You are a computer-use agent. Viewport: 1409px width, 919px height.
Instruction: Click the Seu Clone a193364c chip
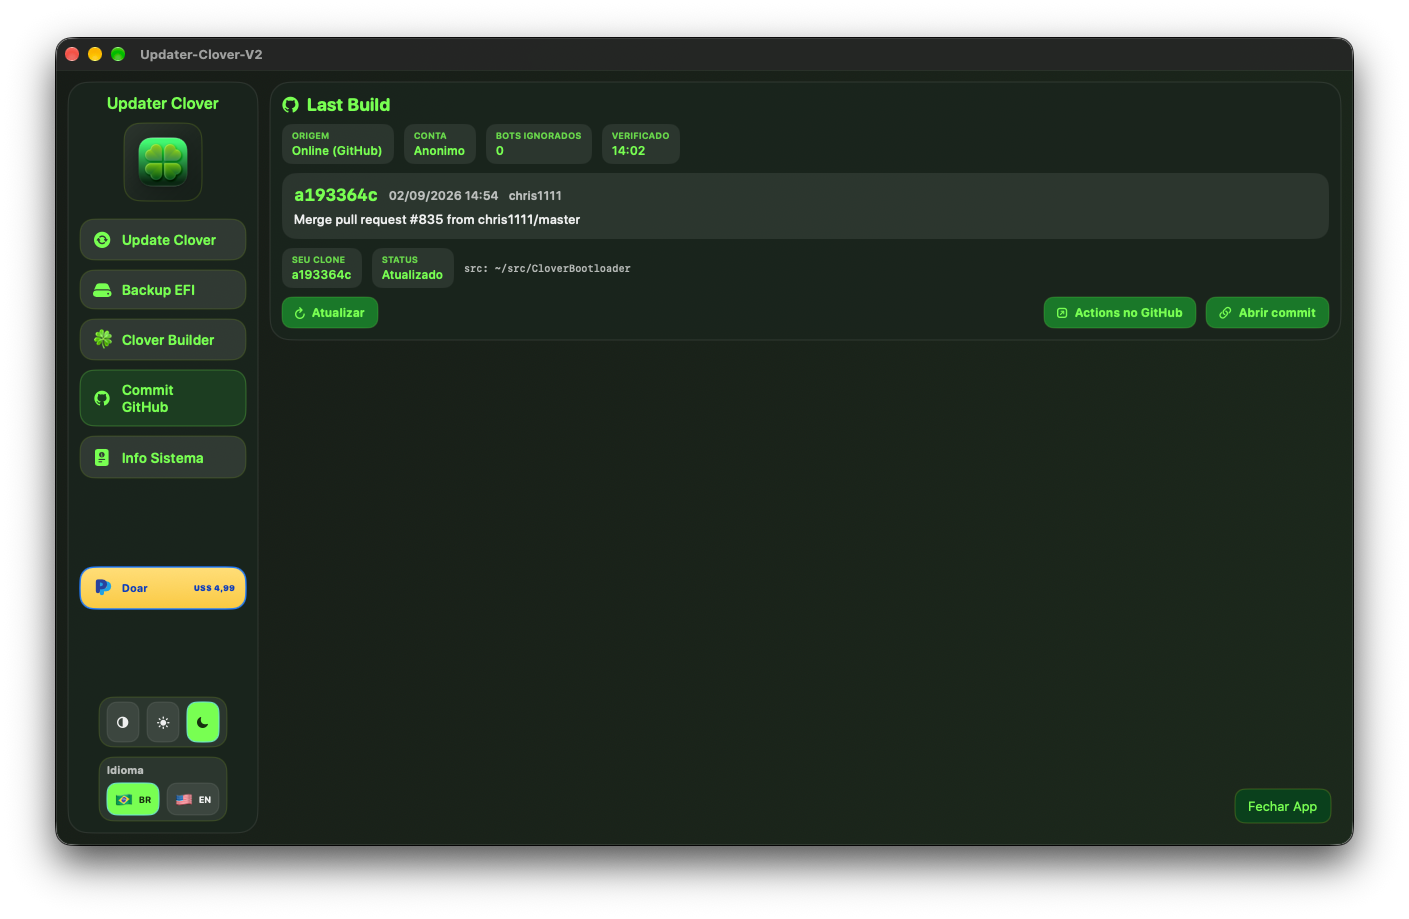pos(321,268)
